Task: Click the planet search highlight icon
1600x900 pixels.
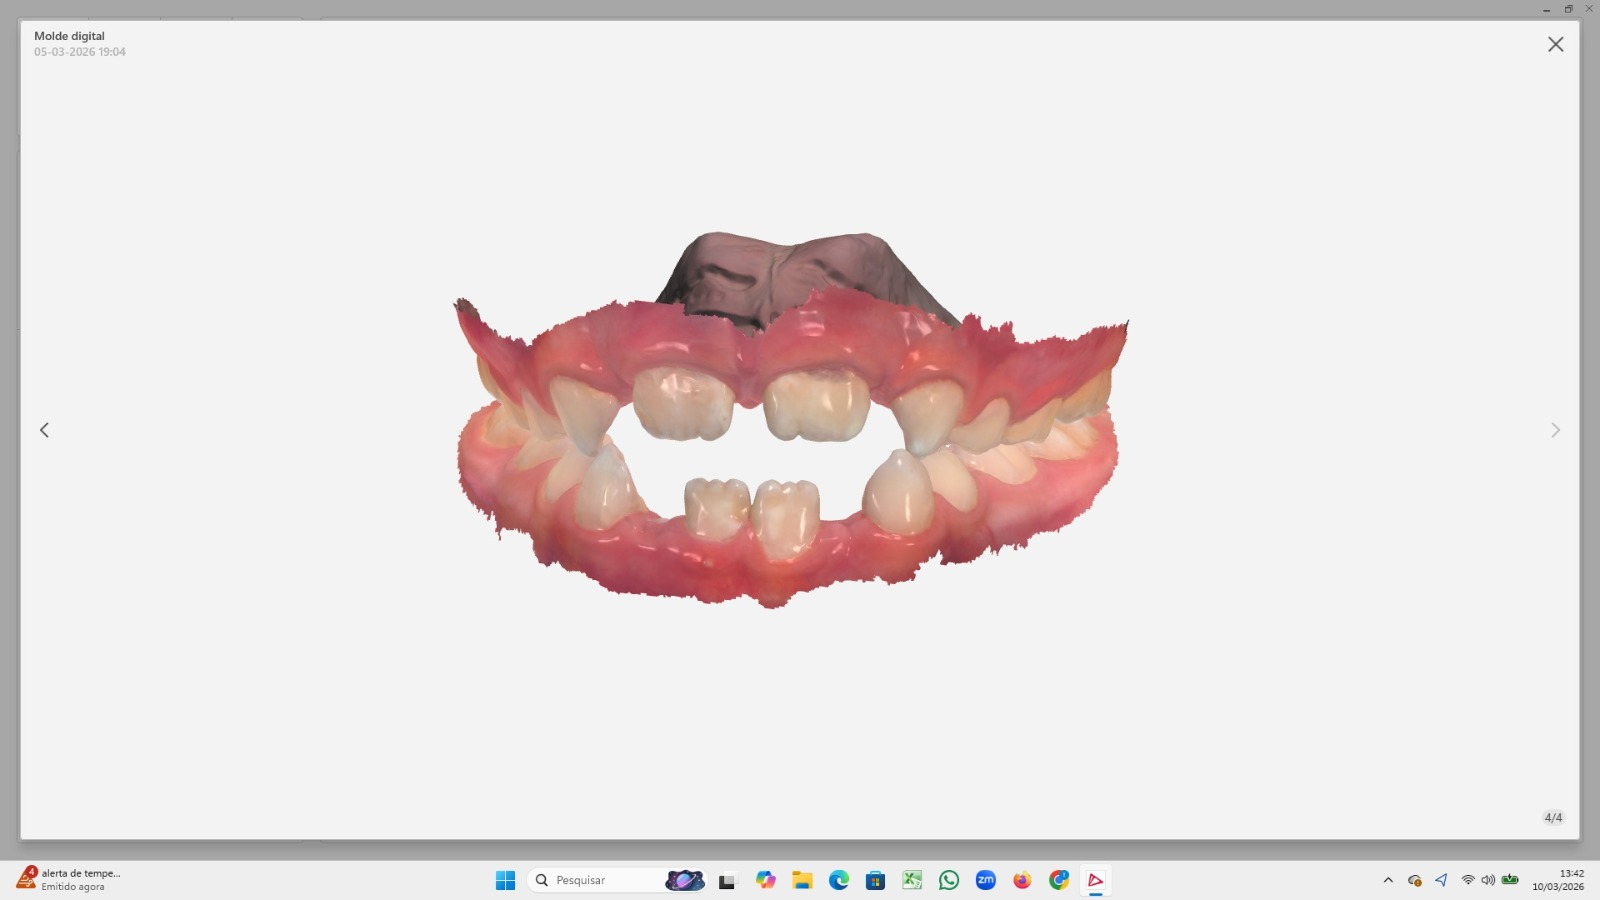Action: pos(685,880)
